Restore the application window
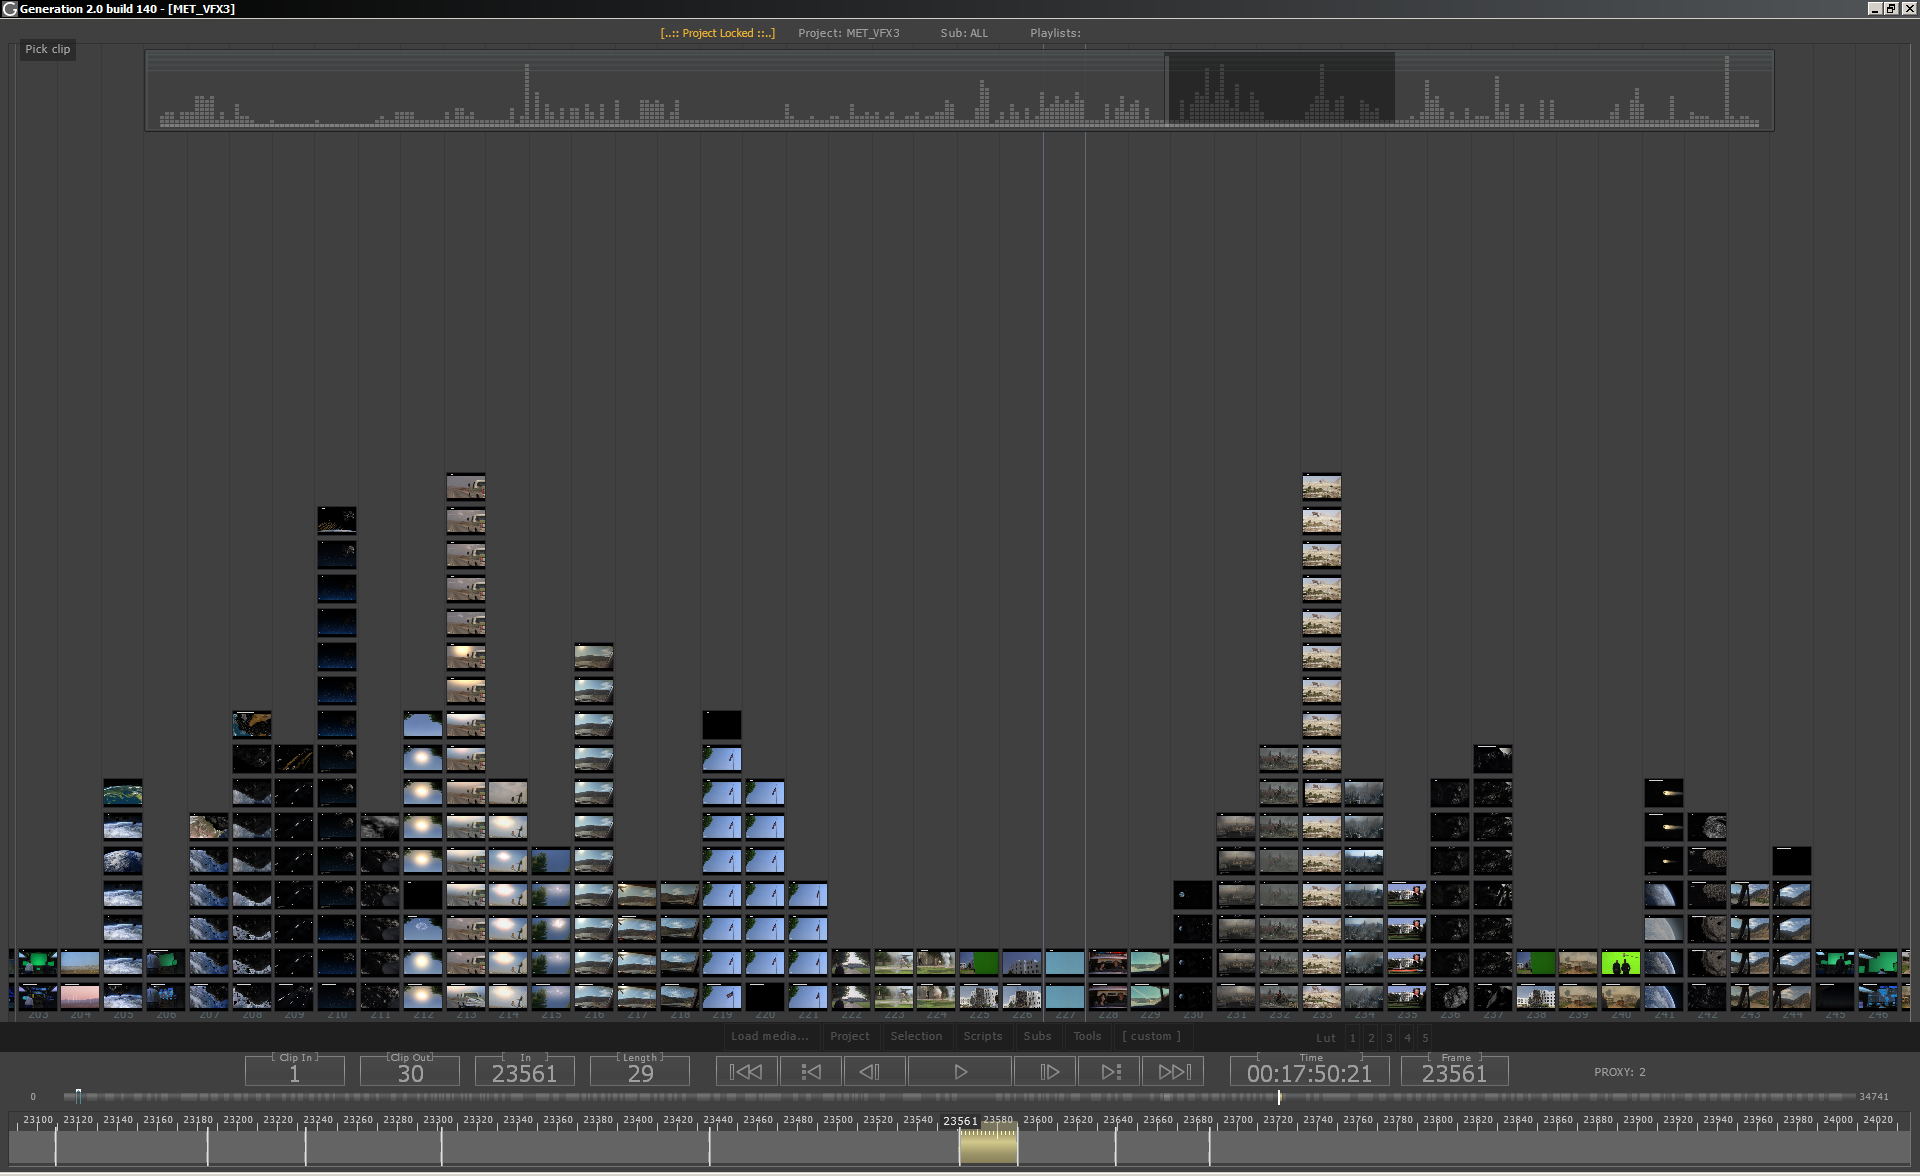This screenshot has width=1920, height=1176. (x=1890, y=8)
